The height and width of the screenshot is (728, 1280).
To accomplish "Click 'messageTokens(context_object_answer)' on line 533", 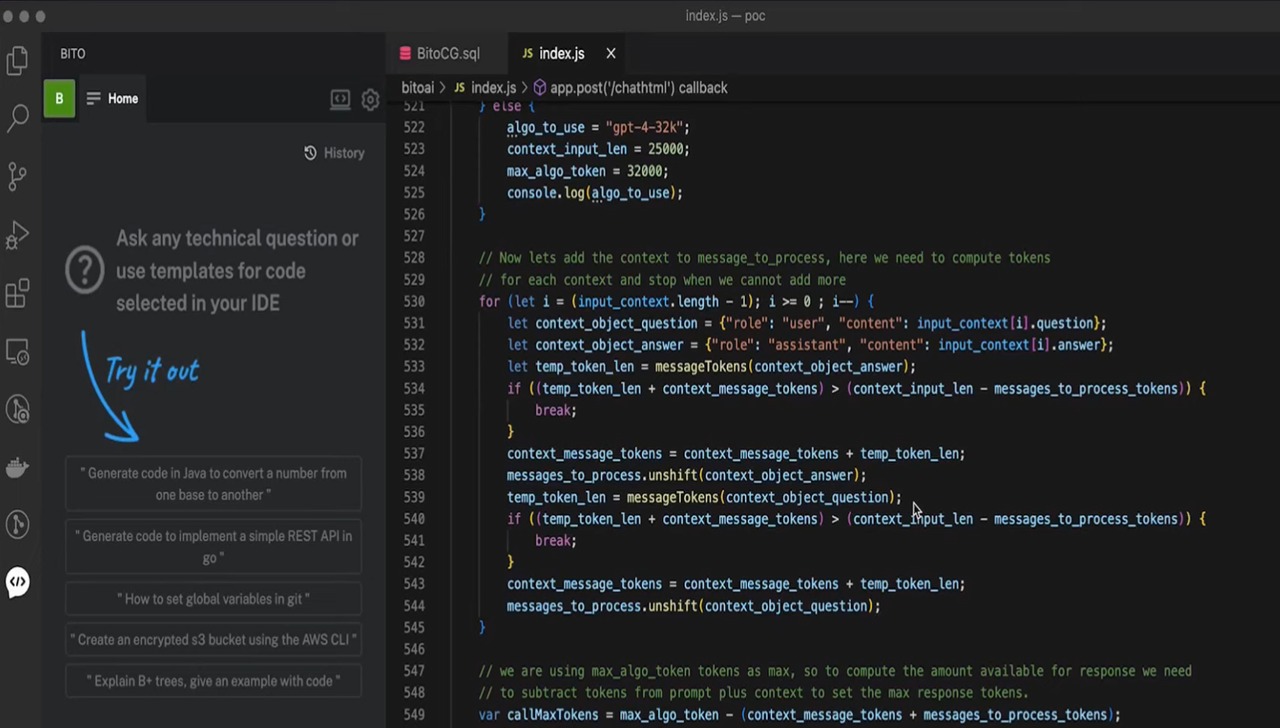I will (x=781, y=367).
